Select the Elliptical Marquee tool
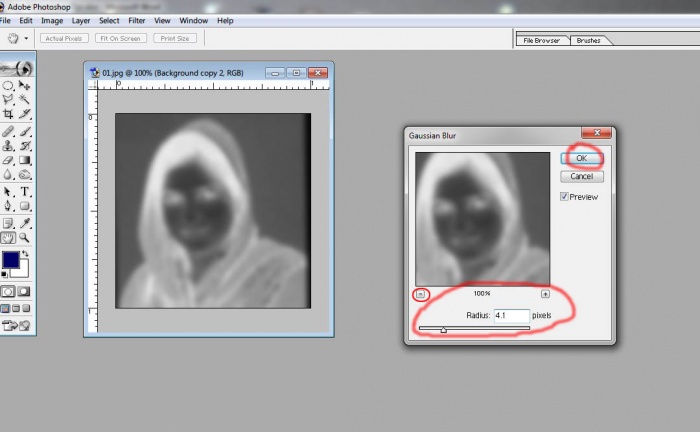Image resolution: width=700 pixels, height=432 pixels. tap(8, 86)
